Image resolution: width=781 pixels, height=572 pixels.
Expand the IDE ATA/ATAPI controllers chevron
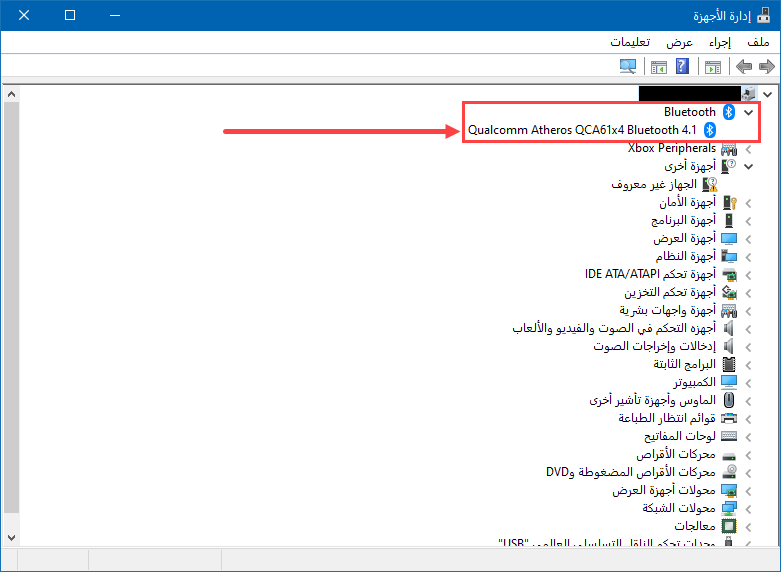tap(748, 275)
